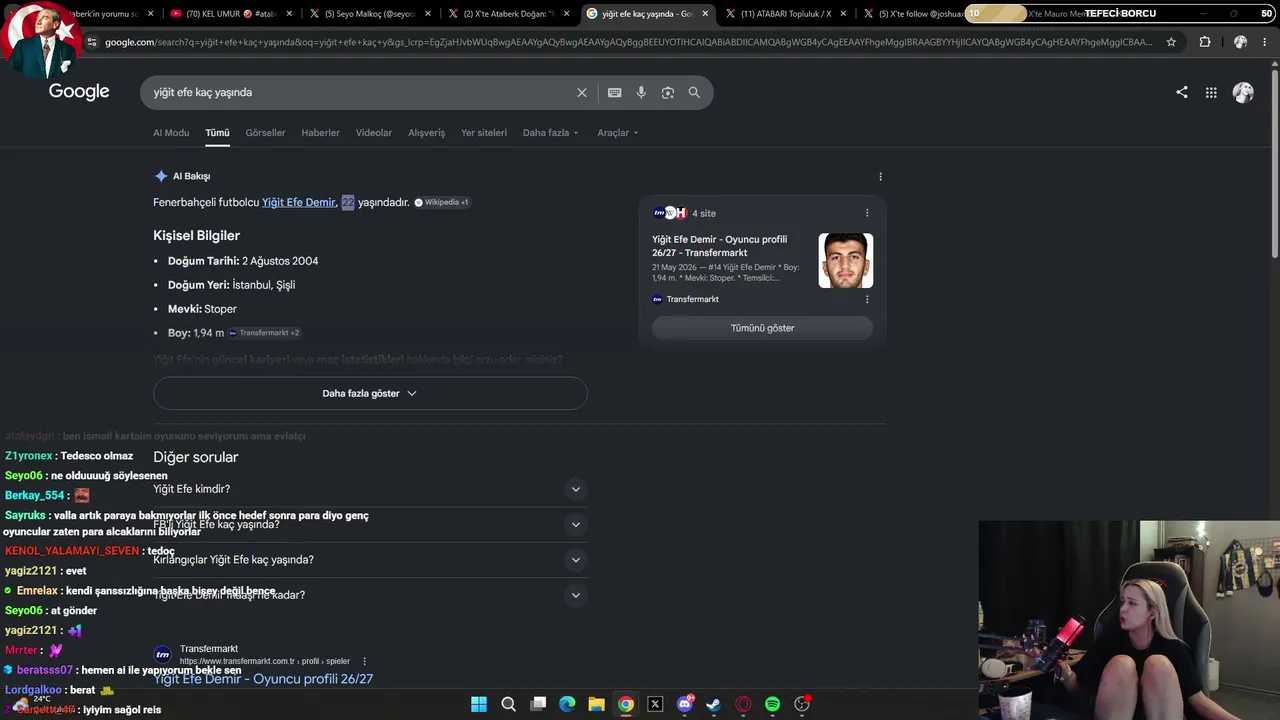Click the Yiğit Efe Demir player photo thumbnail

pos(845,260)
